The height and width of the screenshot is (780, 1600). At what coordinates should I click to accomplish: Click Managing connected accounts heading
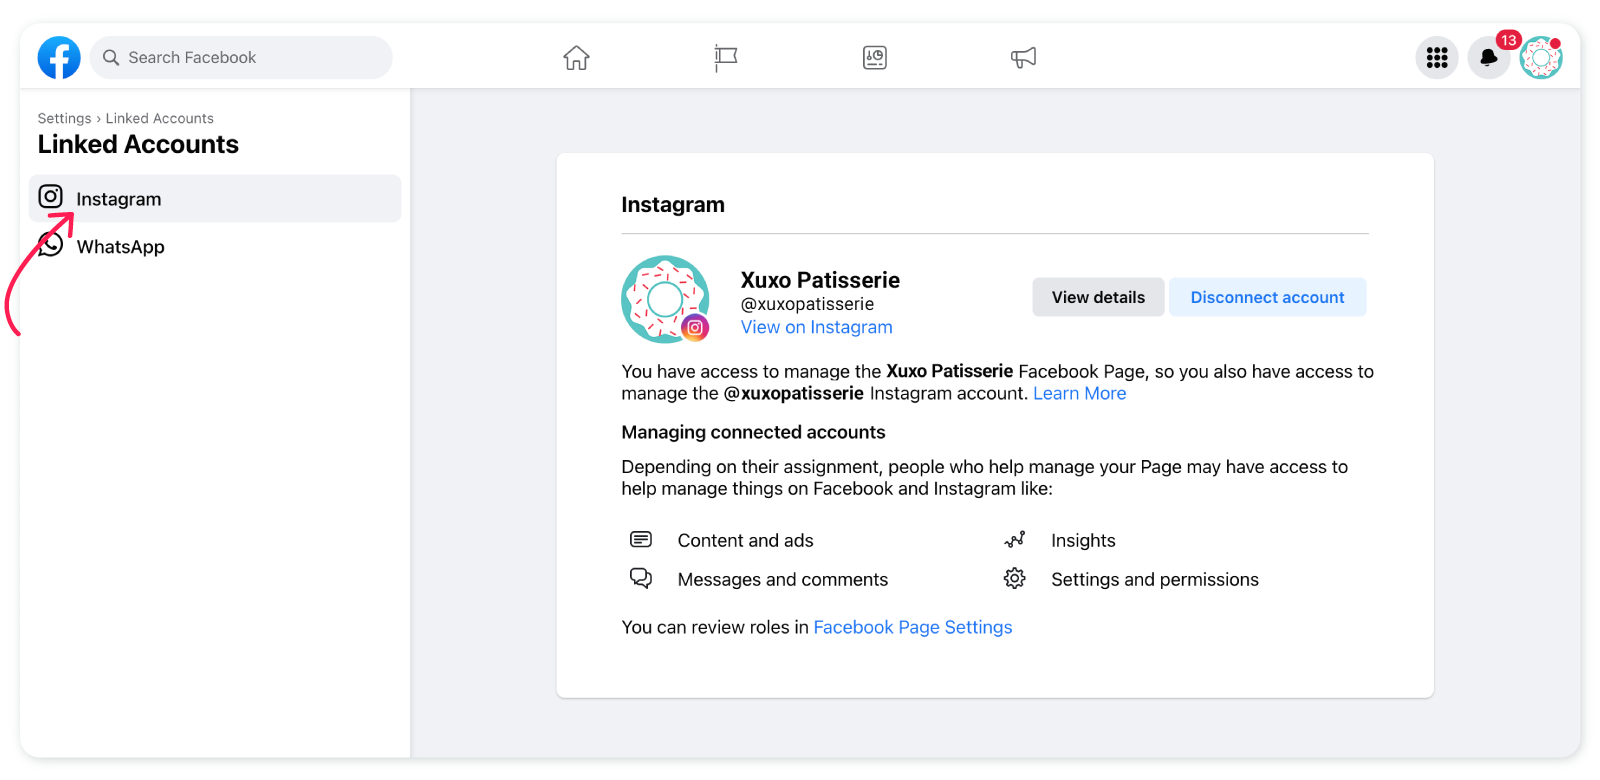coord(753,432)
